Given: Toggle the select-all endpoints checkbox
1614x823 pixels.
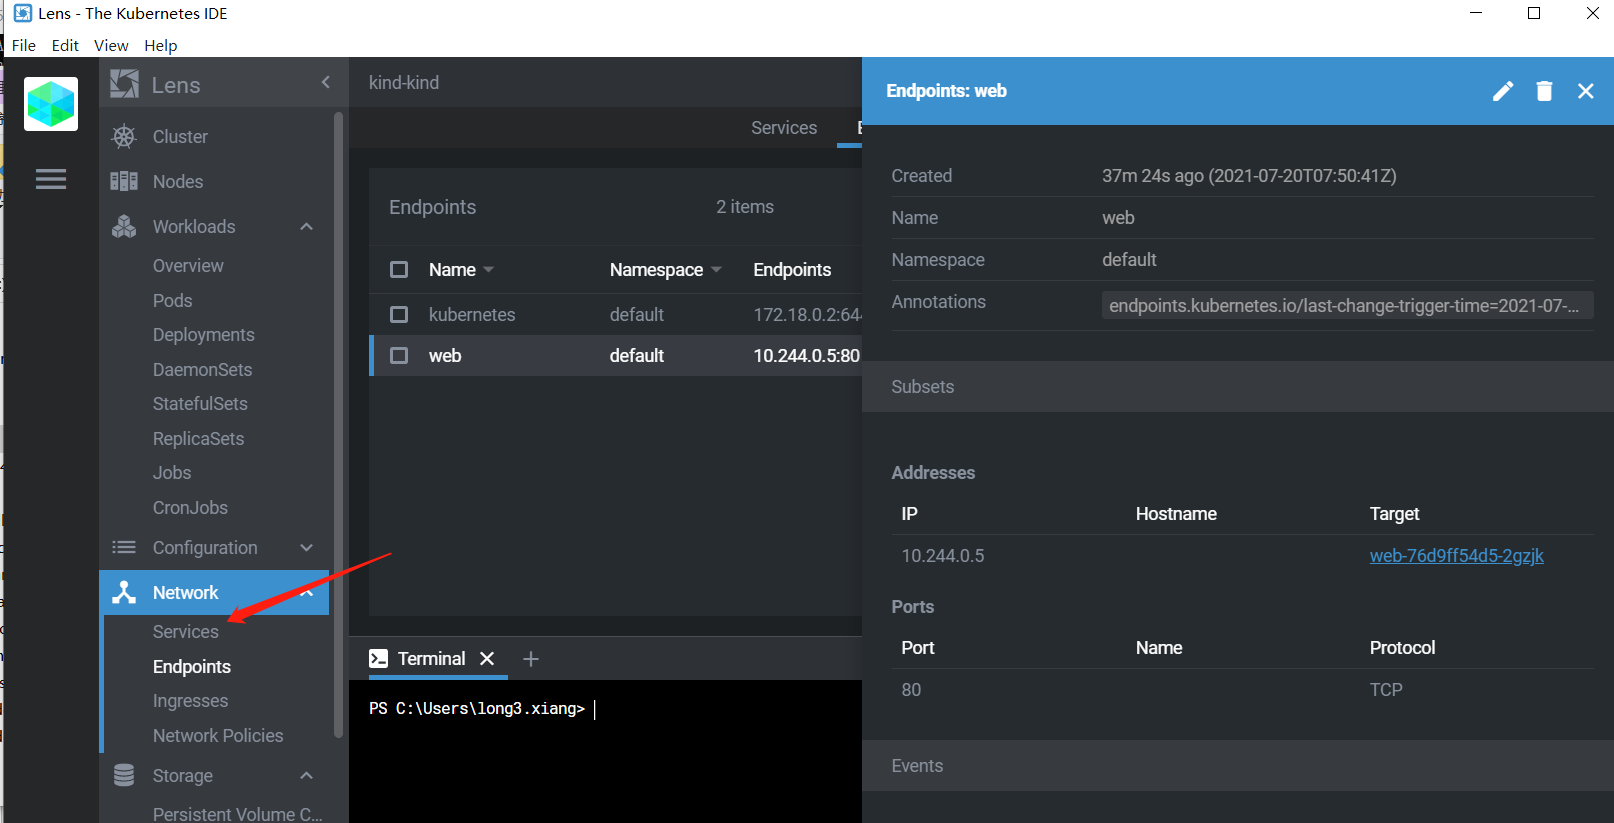Looking at the screenshot, I should [x=399, y=269].
